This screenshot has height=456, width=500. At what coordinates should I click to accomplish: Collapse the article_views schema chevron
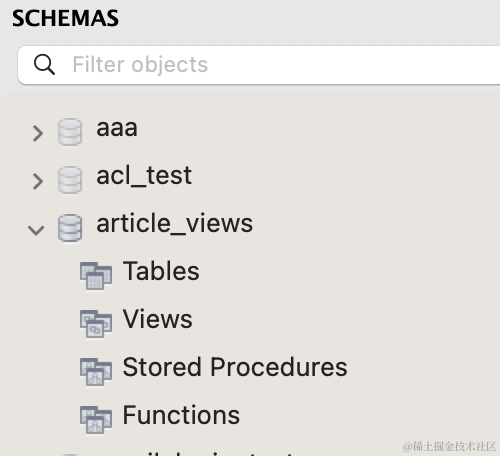point(36,230)
